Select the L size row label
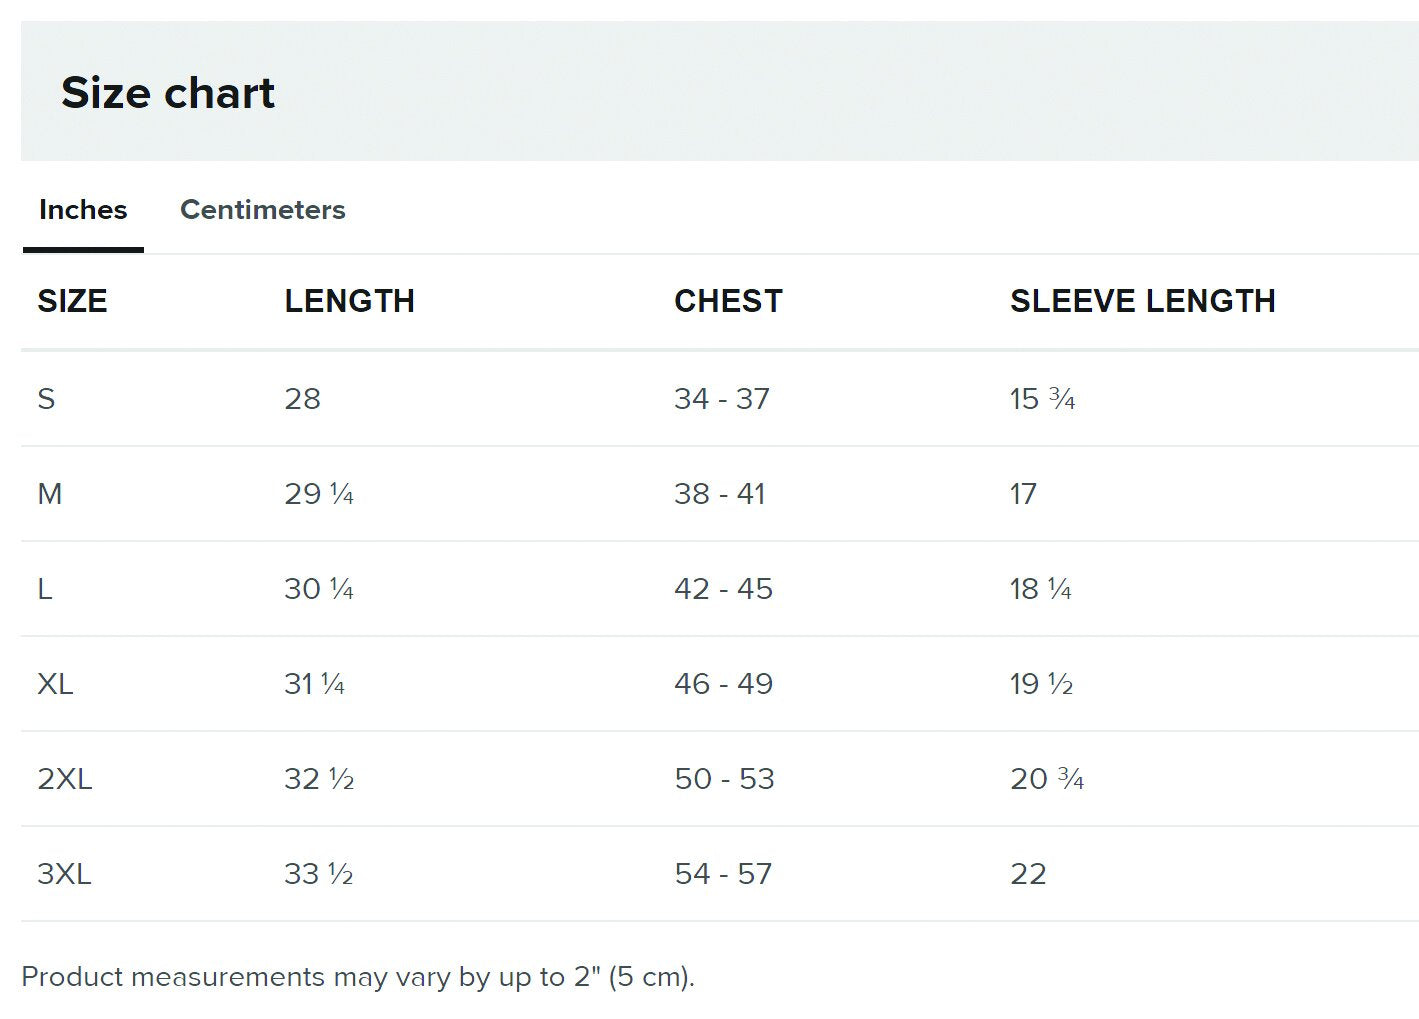Viewport: 1419px width, 1019px height. (45, 589)
